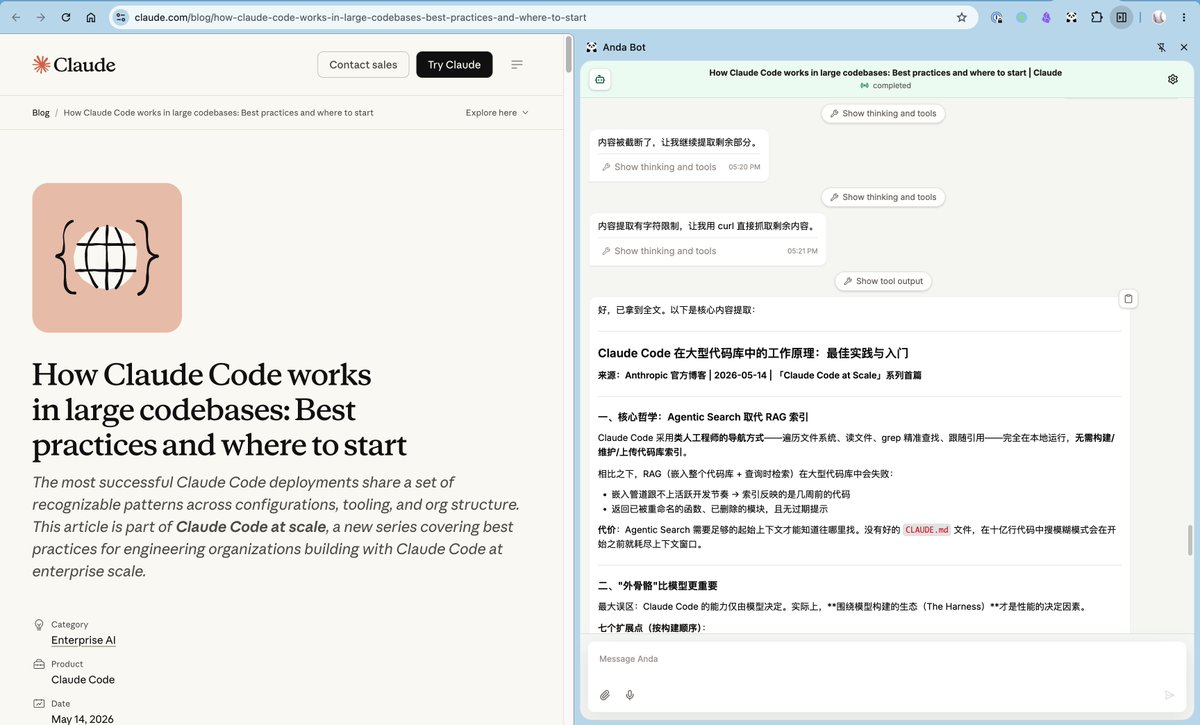Send the message with the arrow icon
The image size is (1200, 725).
[1169, 695]
